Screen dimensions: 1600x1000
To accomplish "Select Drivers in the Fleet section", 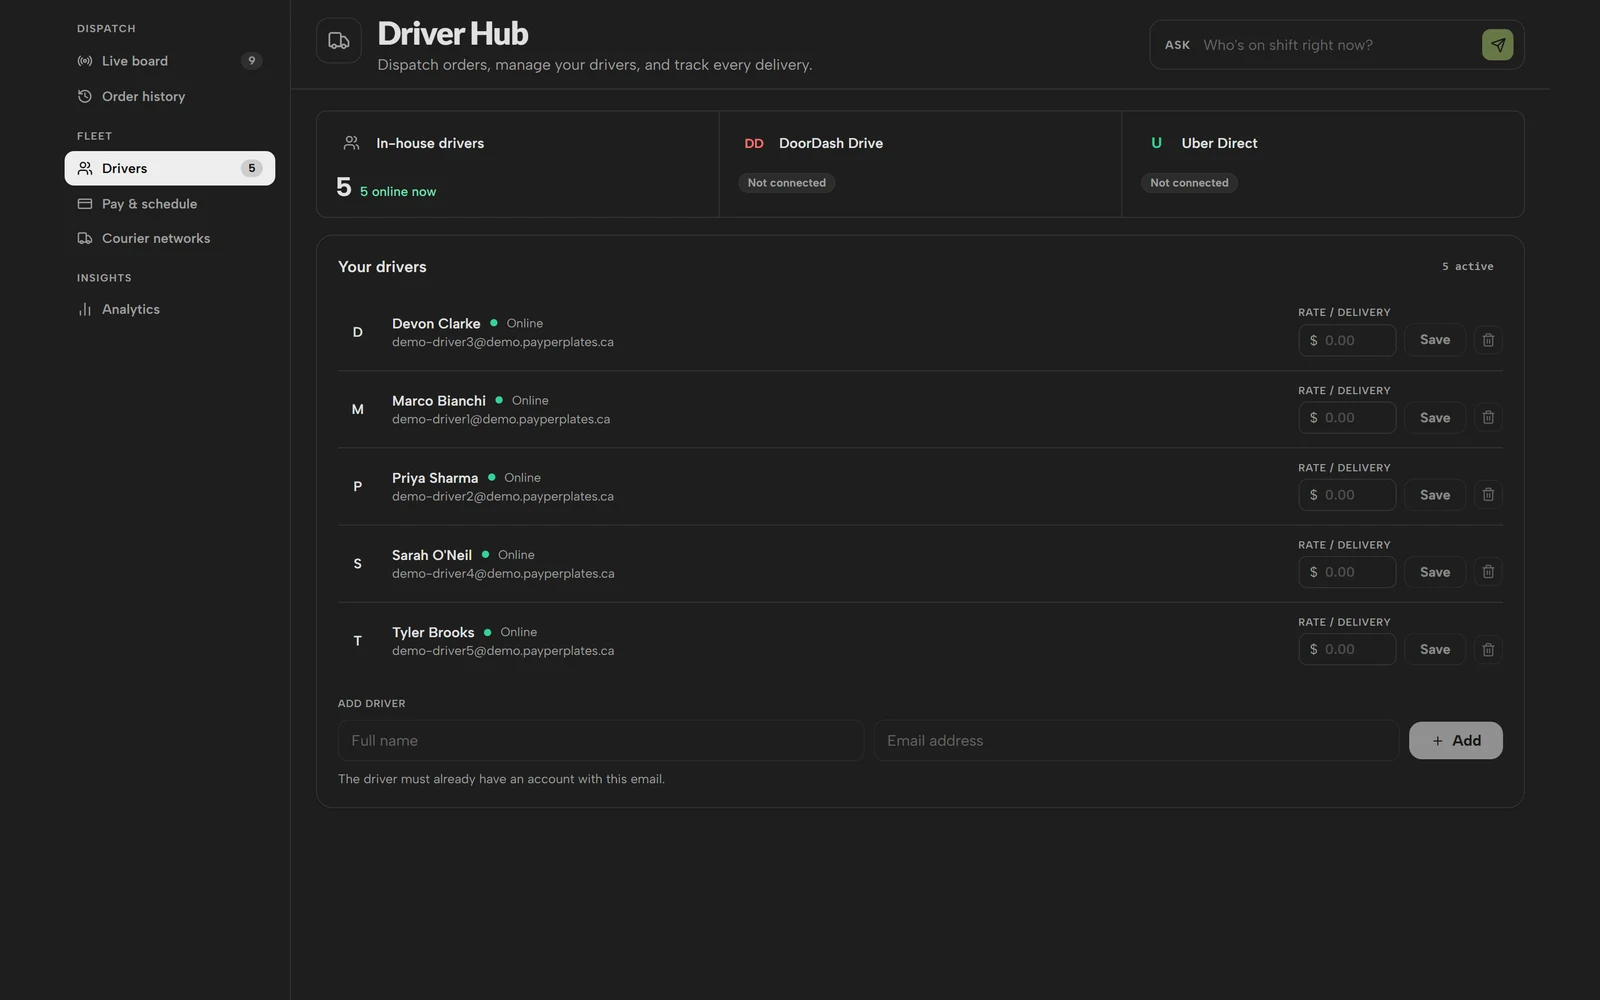I will click(170, 168).
